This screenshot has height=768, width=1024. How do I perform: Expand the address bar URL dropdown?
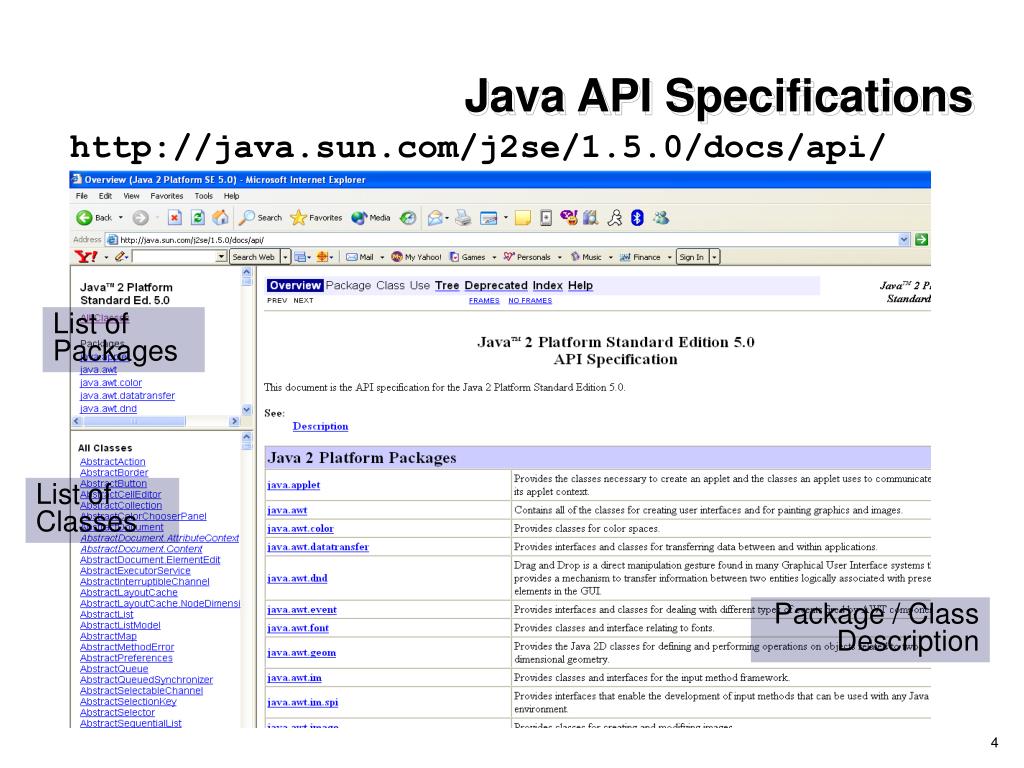(x=904, y=240)
